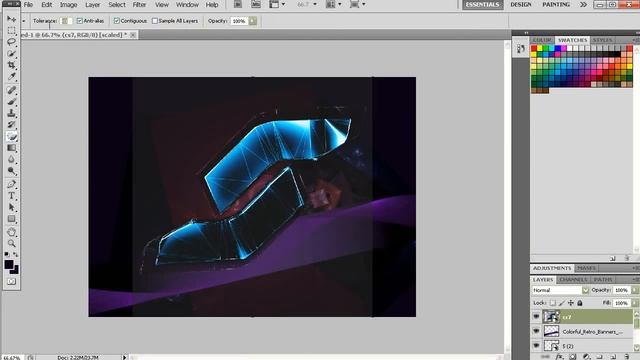The width and height of the screenshot is (640, 360).
Task: Toggle lock transparent pixels
Action: [x=553, y=303]
